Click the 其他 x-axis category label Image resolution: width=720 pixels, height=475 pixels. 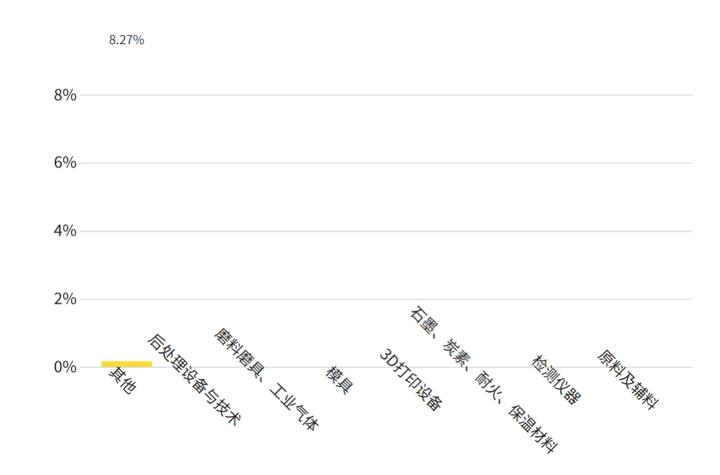[x=121, y=382]
